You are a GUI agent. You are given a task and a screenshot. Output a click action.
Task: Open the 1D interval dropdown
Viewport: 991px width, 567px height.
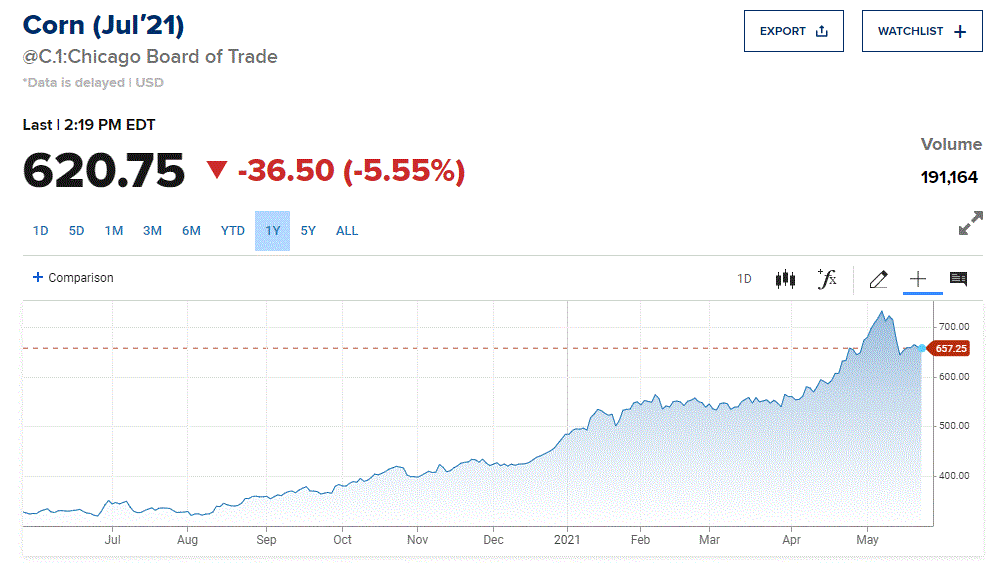[744, 279]
